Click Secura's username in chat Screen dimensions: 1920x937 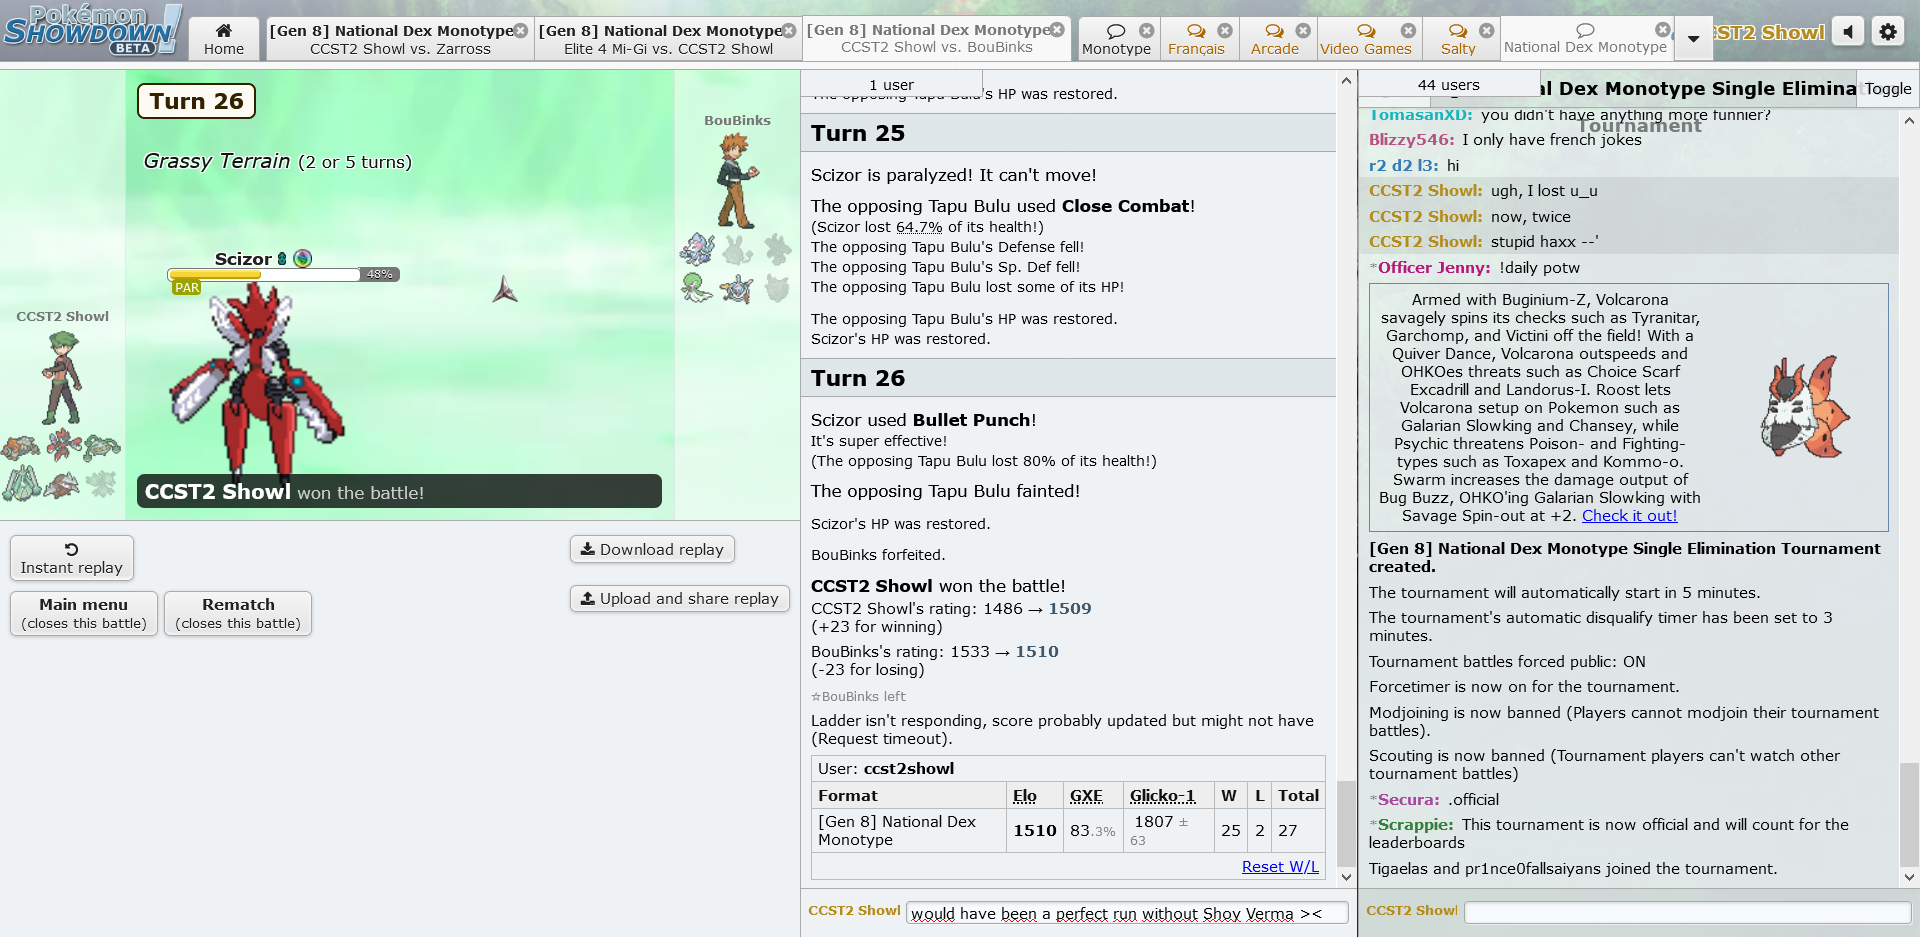pyautogui.click(x=1409, y=799)
